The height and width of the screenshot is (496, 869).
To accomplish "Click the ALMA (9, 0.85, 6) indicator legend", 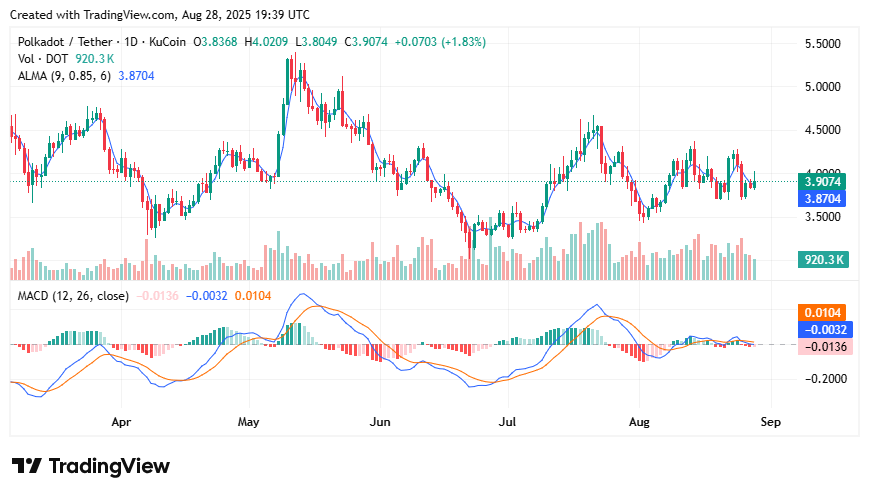I will (64, 76).
